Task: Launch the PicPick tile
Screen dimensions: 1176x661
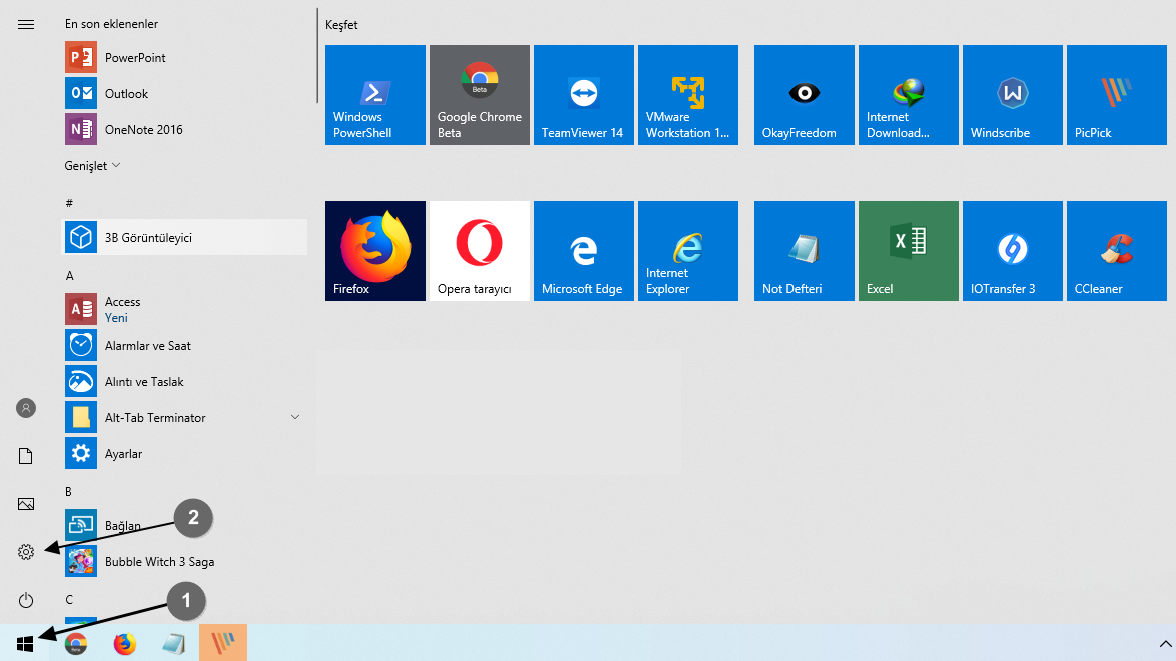Action: tap(1117, 95)
